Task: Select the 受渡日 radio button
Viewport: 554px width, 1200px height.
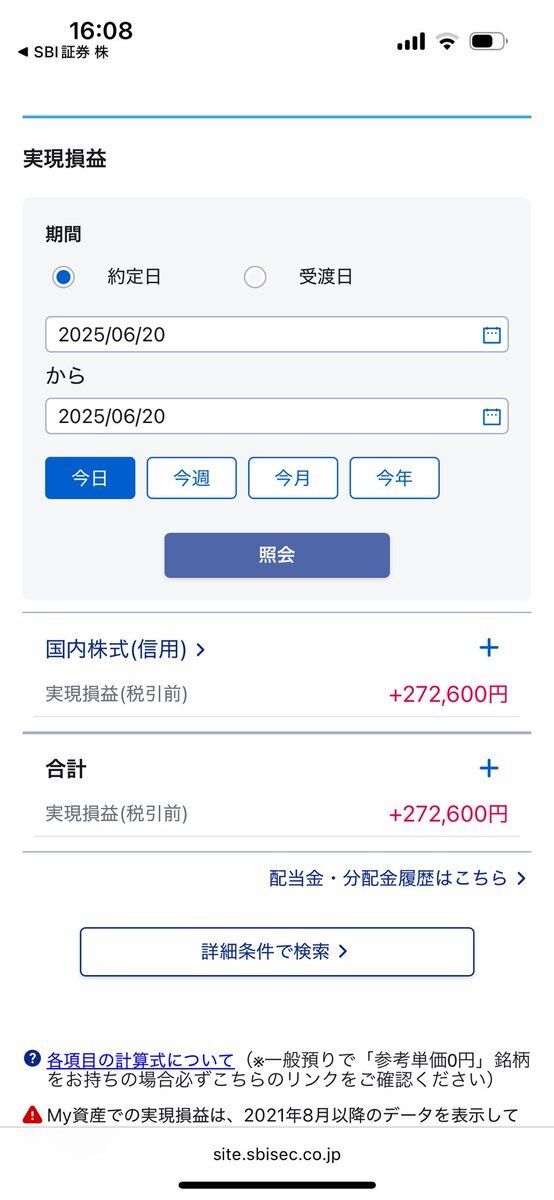Action: pyautogui.click(x=255, y=277)
